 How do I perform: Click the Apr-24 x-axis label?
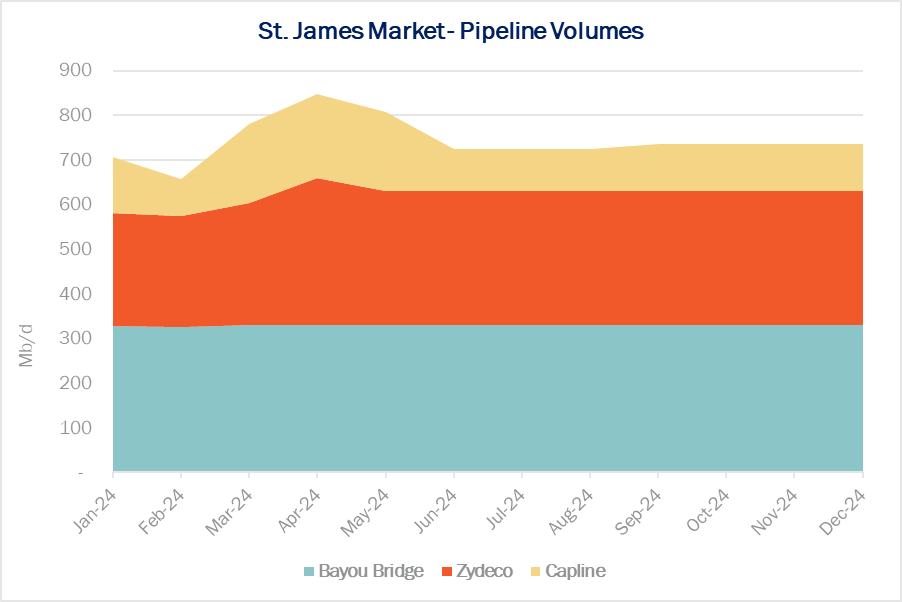point(299,510)
